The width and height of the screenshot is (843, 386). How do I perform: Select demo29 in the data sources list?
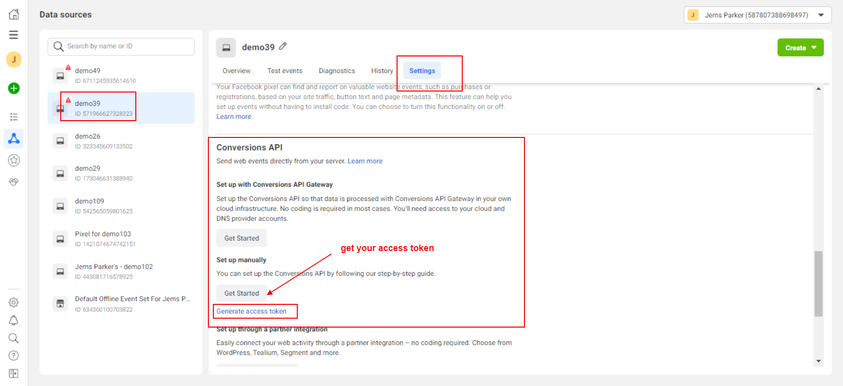[x=121, y=173]
